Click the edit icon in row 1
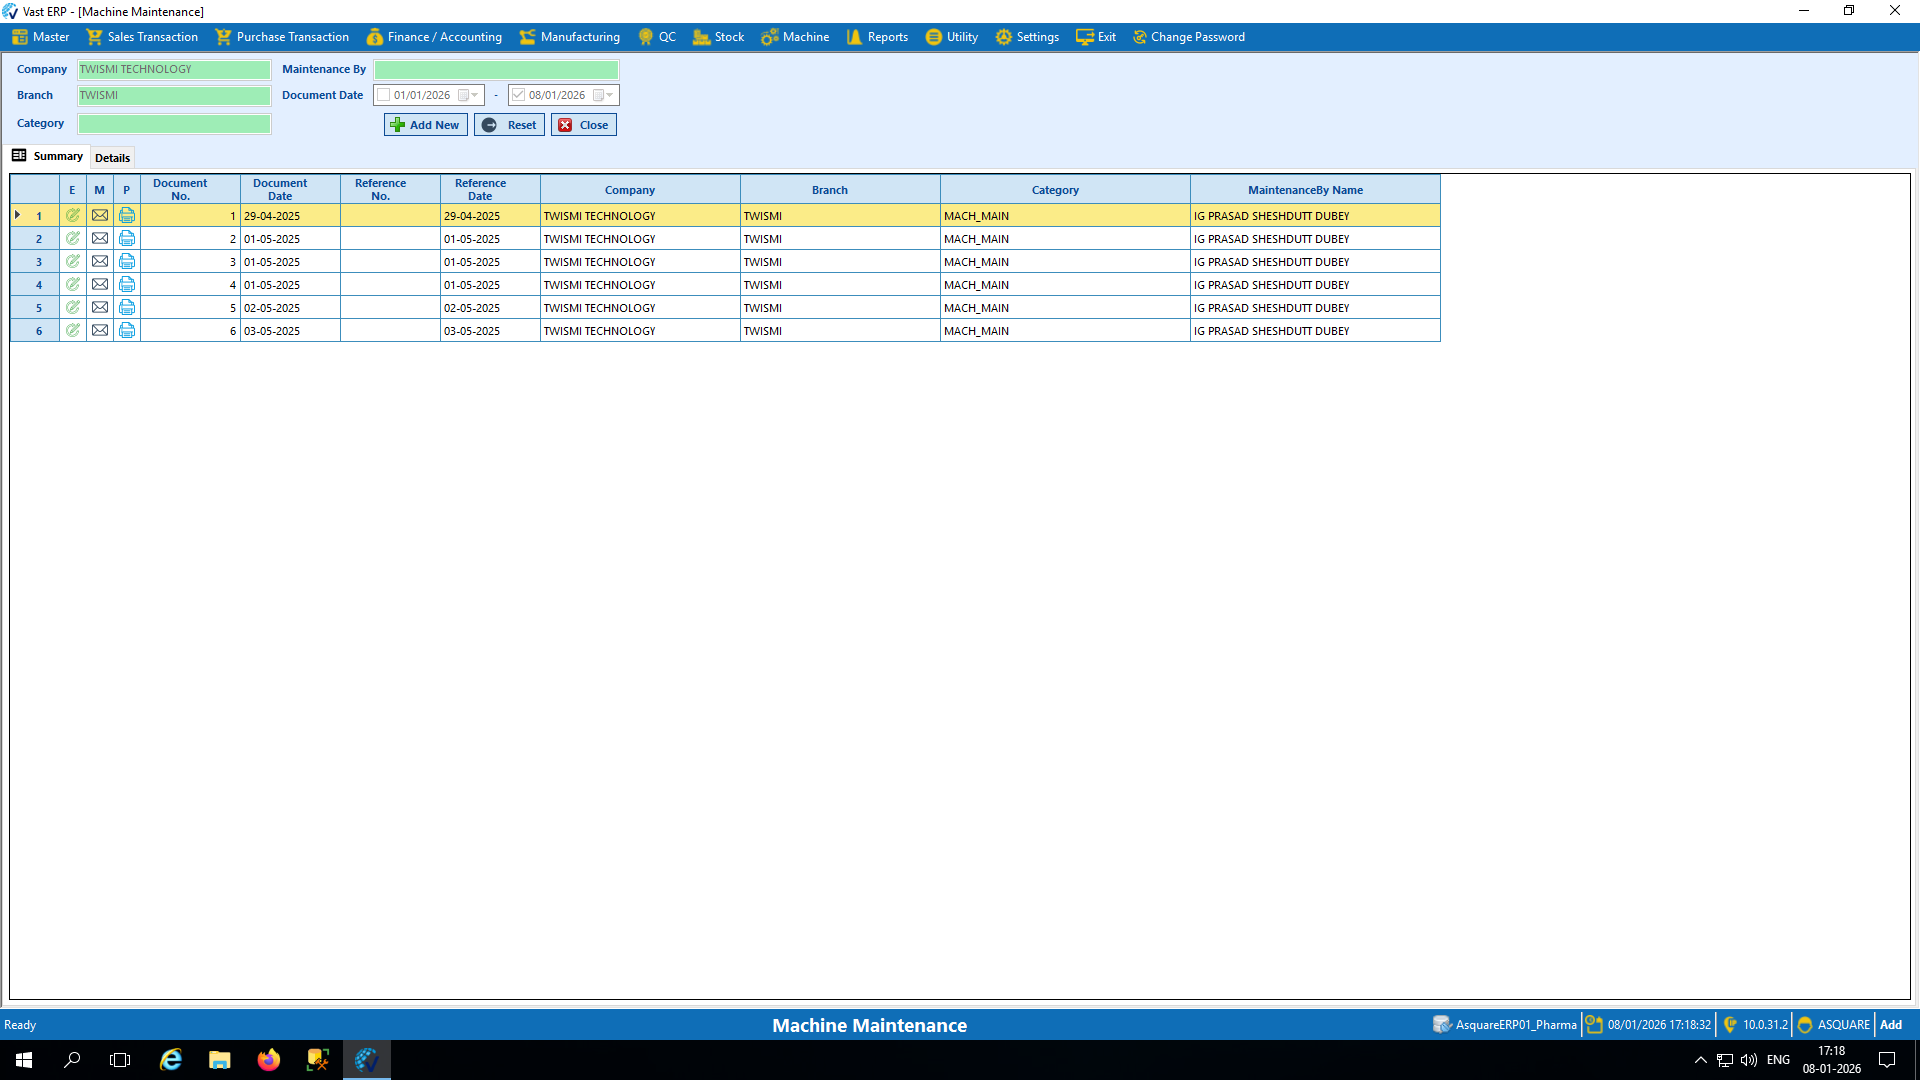The width and height of the screenshot is (1920, 1080). (x=73, y=216)
